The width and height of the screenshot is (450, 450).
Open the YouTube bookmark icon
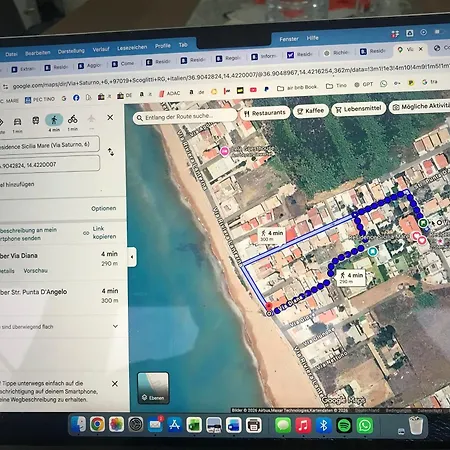tap(253, 90)
